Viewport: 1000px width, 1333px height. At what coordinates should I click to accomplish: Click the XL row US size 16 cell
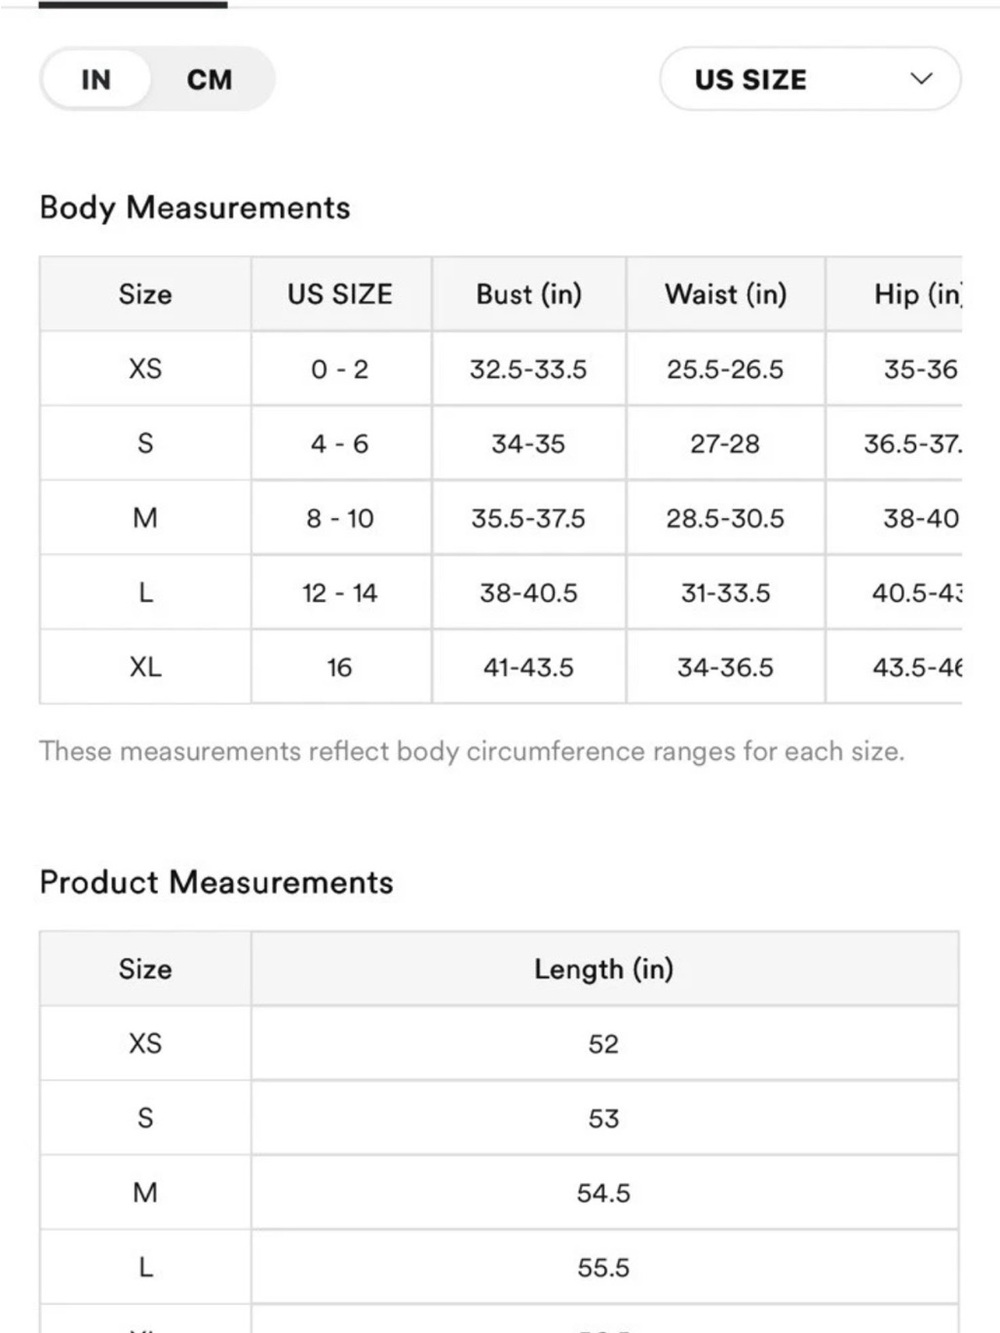pos(340,667)
